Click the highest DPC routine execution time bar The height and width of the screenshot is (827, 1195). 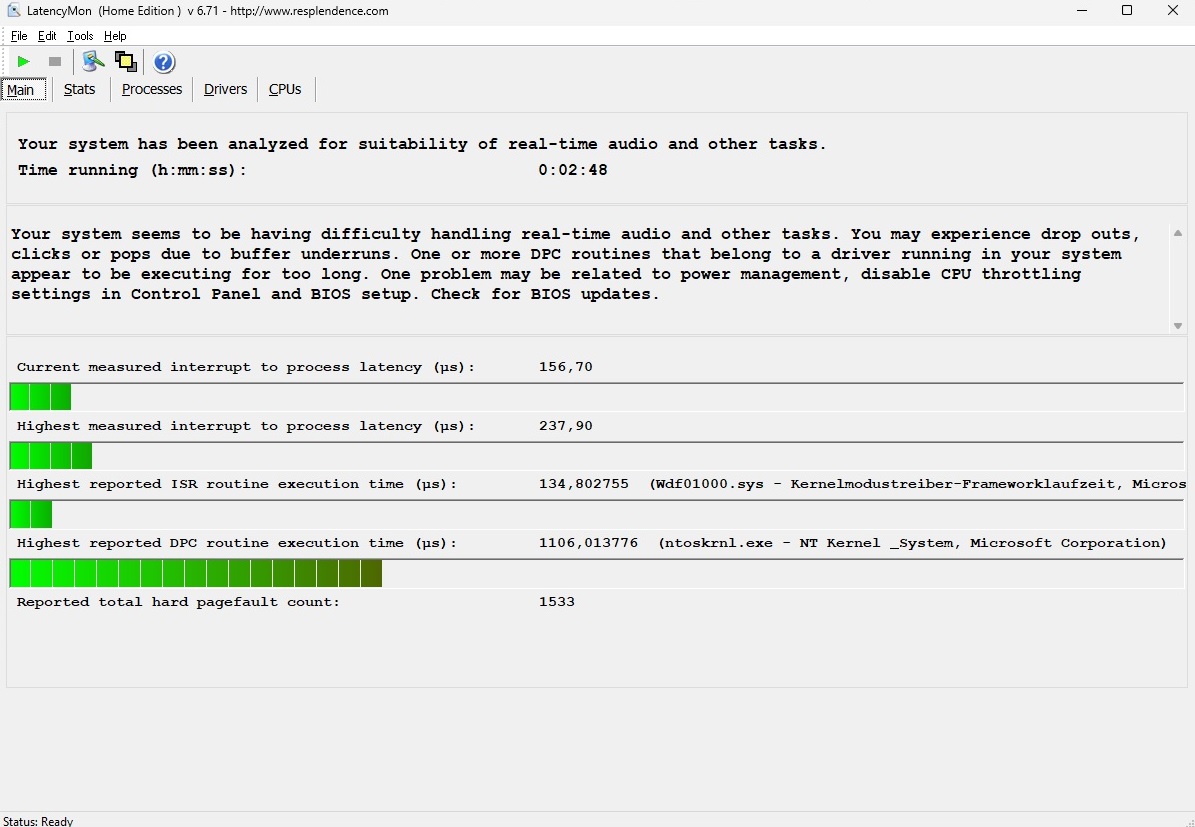click(196, 573)
